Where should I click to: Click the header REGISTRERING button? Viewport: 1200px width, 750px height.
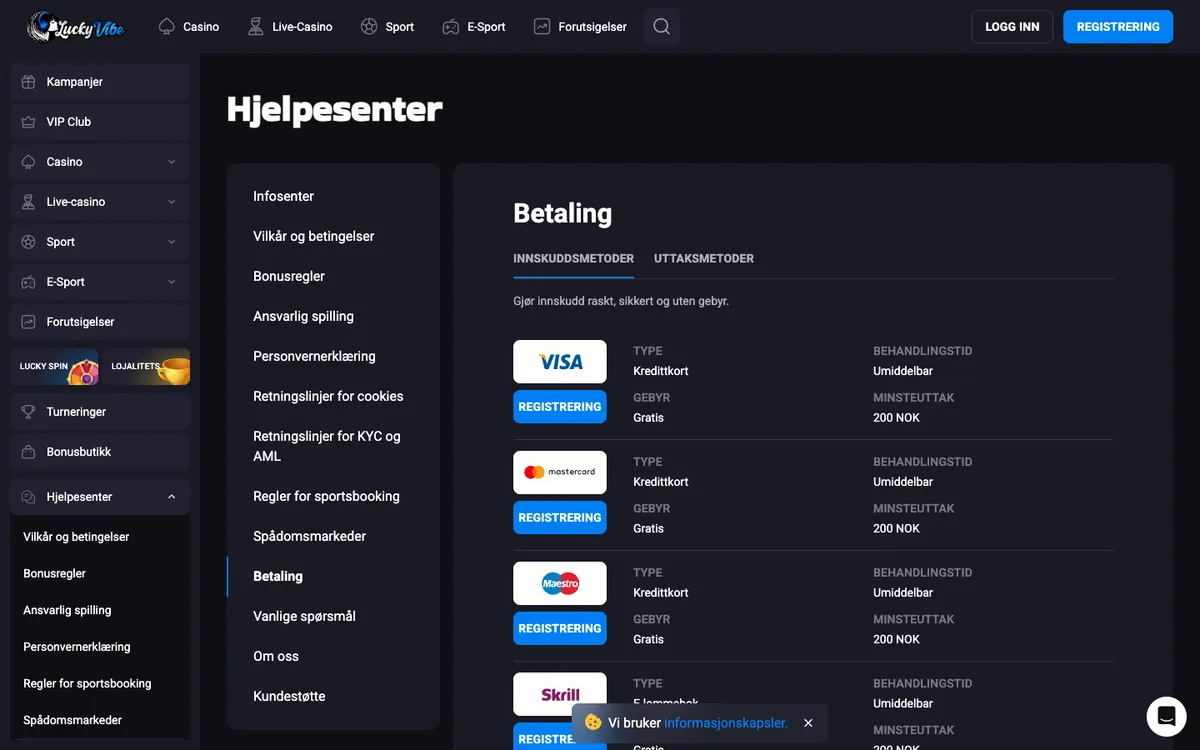click(1118, 27)
